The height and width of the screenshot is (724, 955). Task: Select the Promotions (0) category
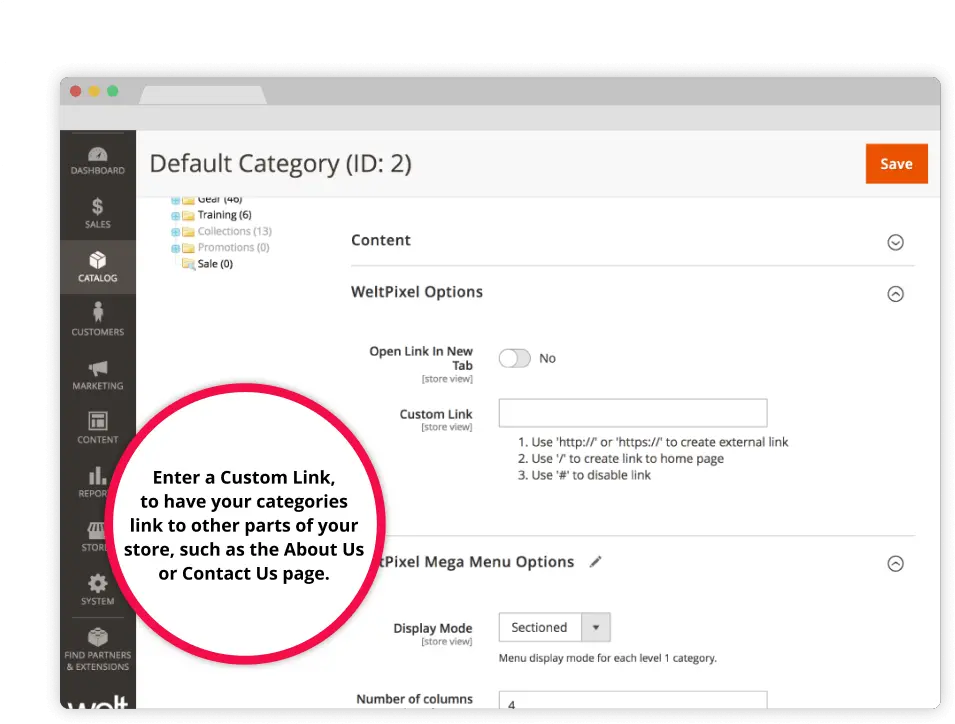(x=233, y=247)
